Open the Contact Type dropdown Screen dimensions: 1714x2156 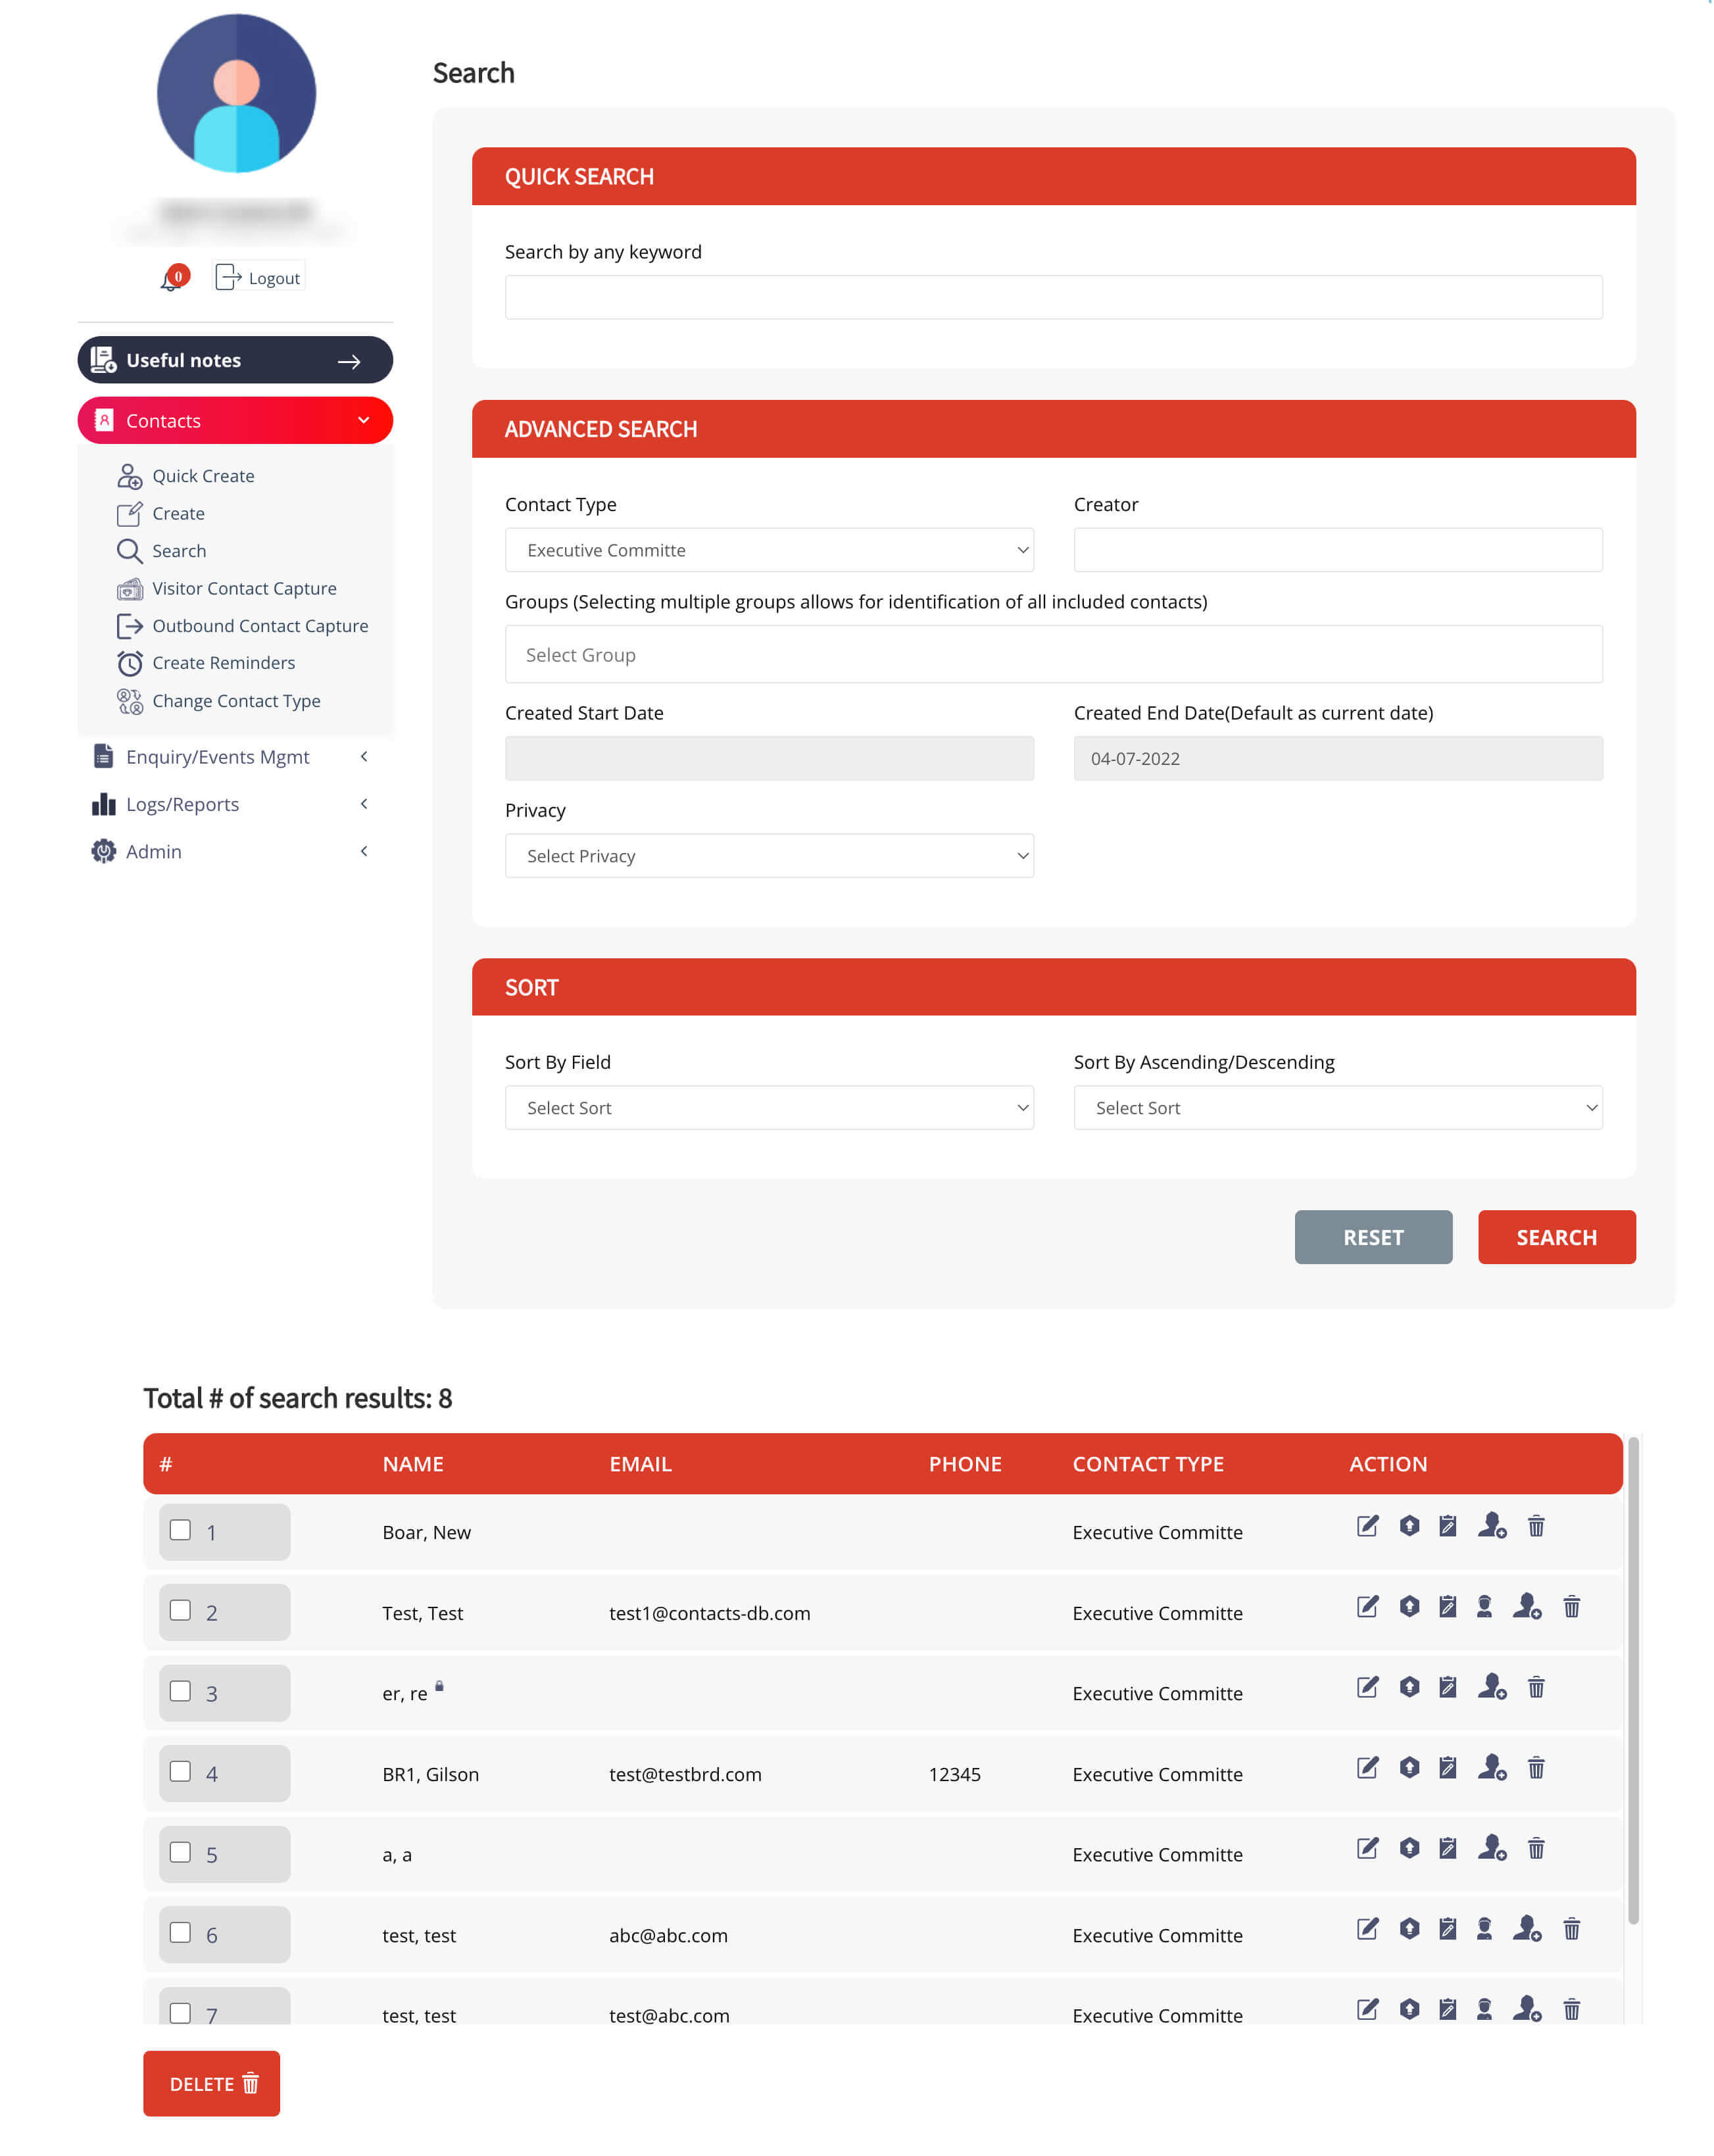pos(769,549)
